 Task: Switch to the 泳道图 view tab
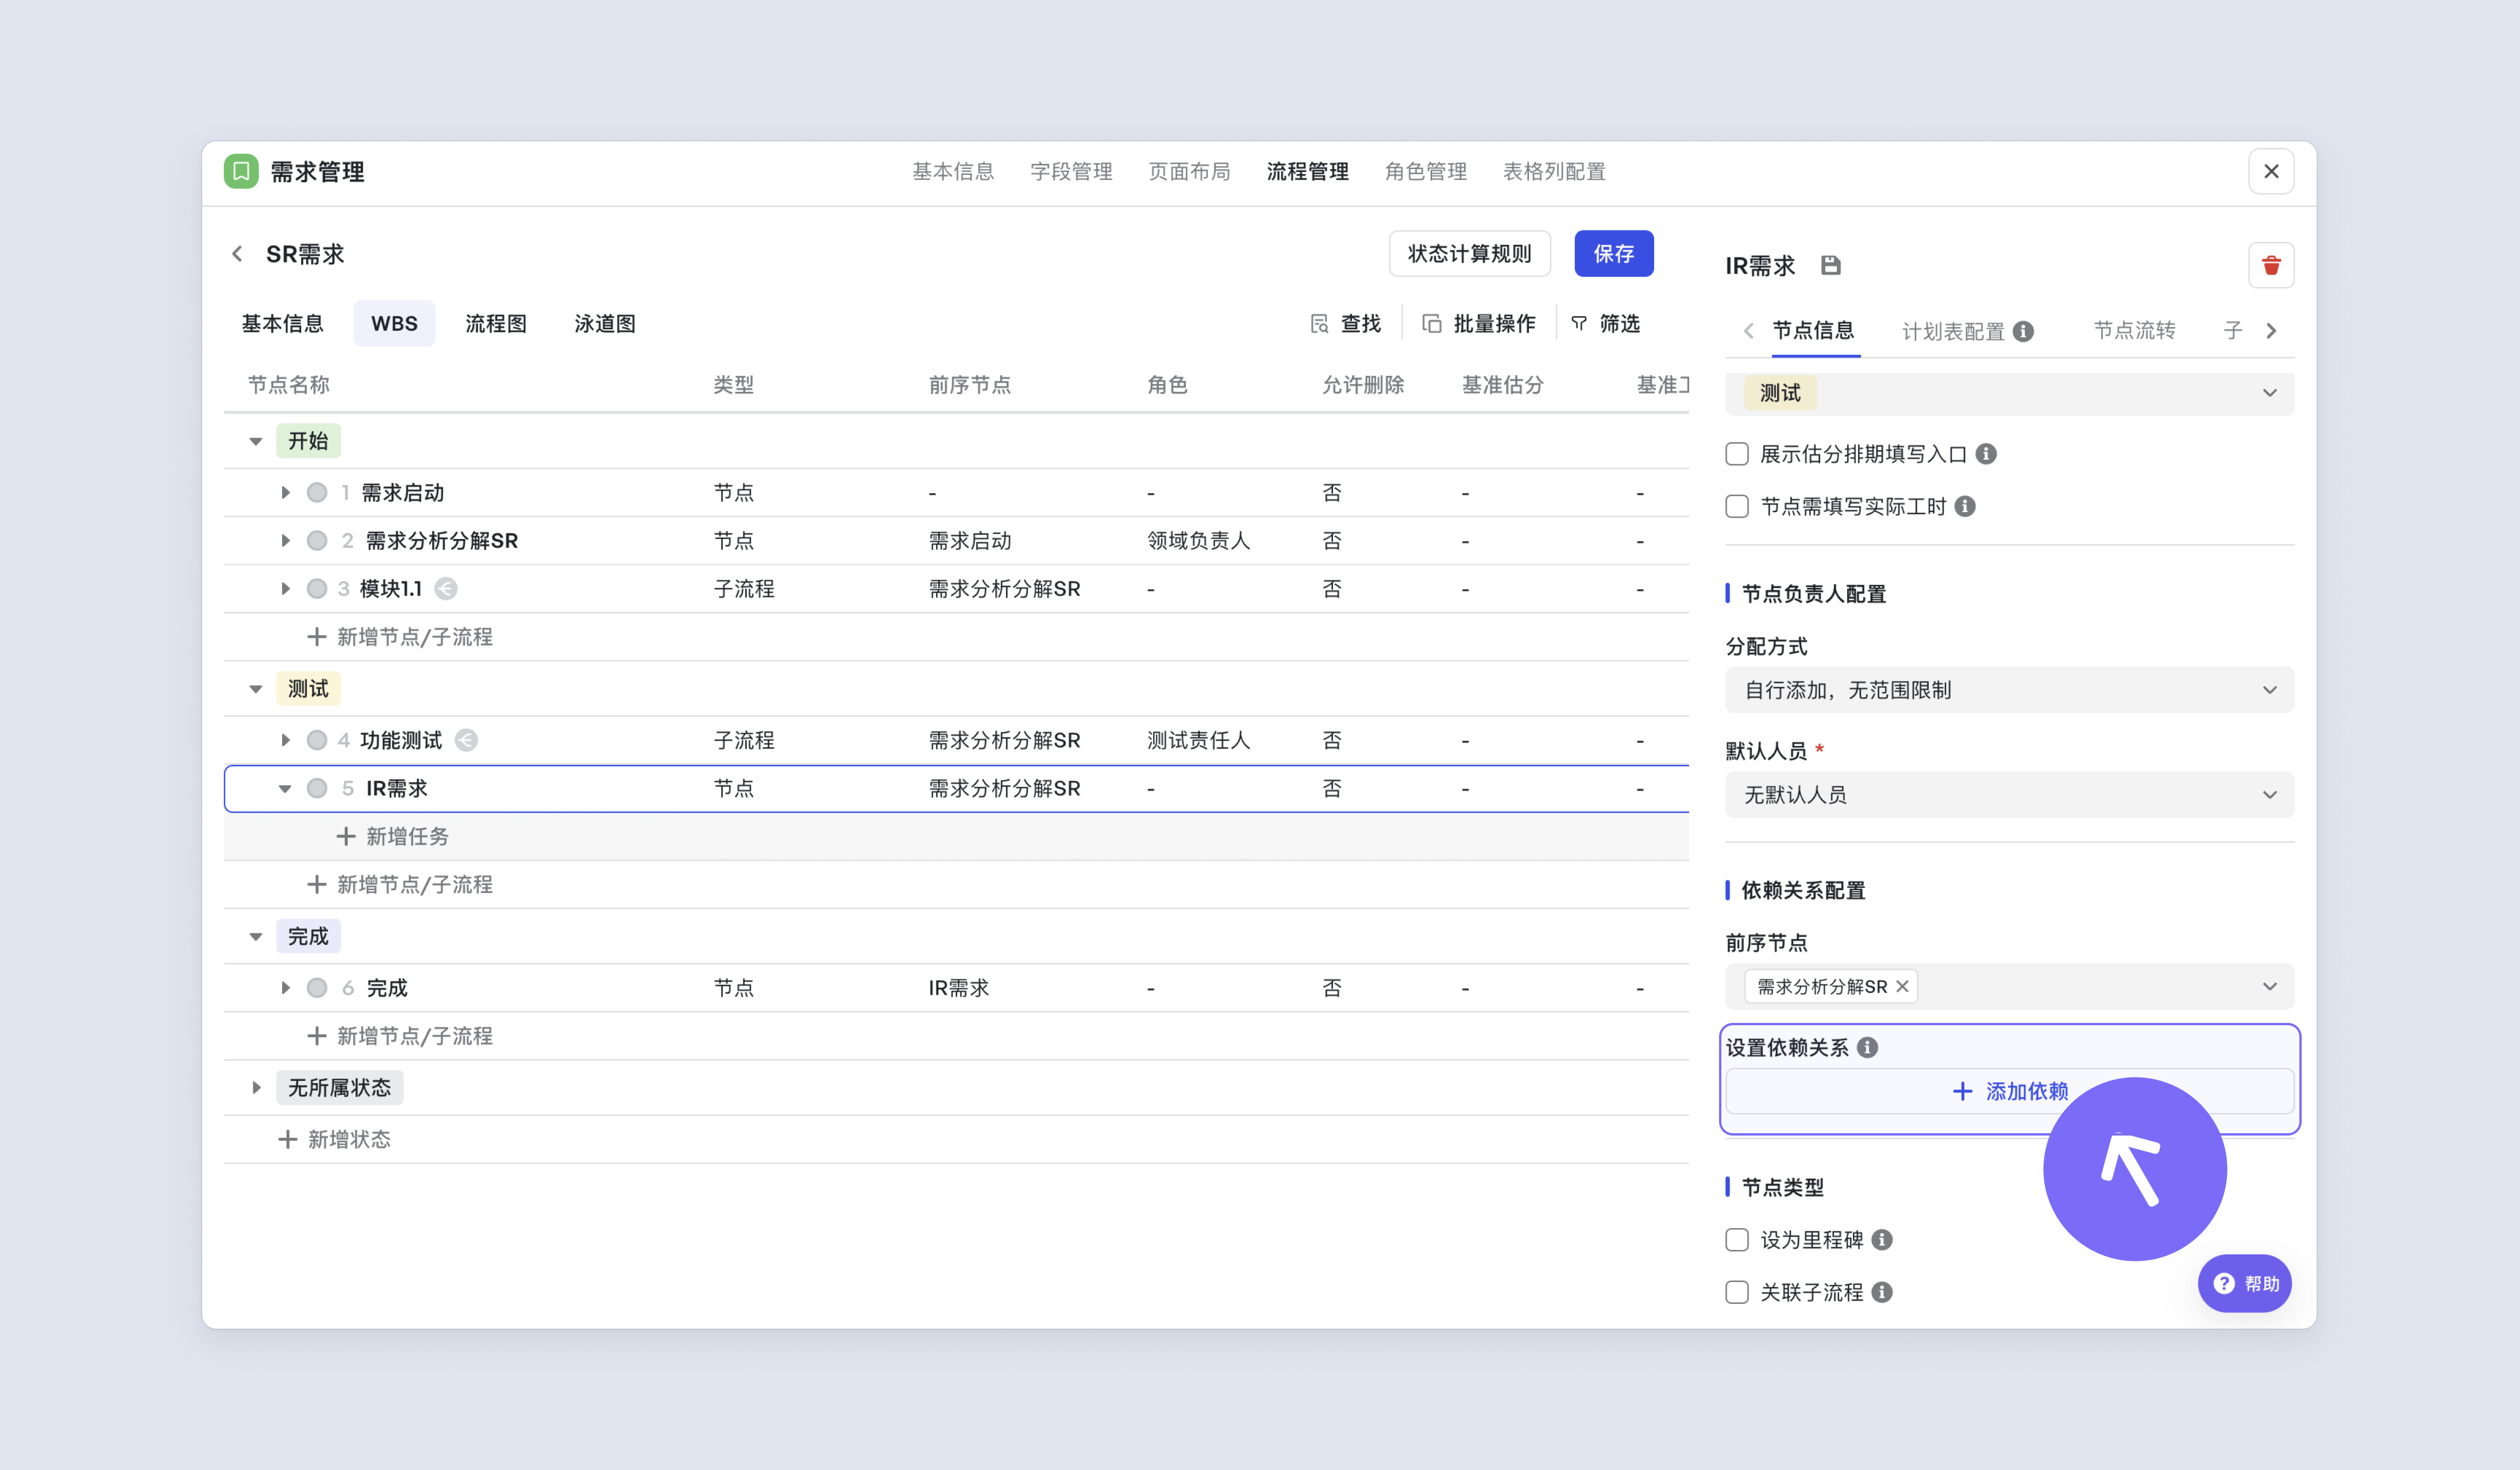pyautogui.click(x=605, y=324)
